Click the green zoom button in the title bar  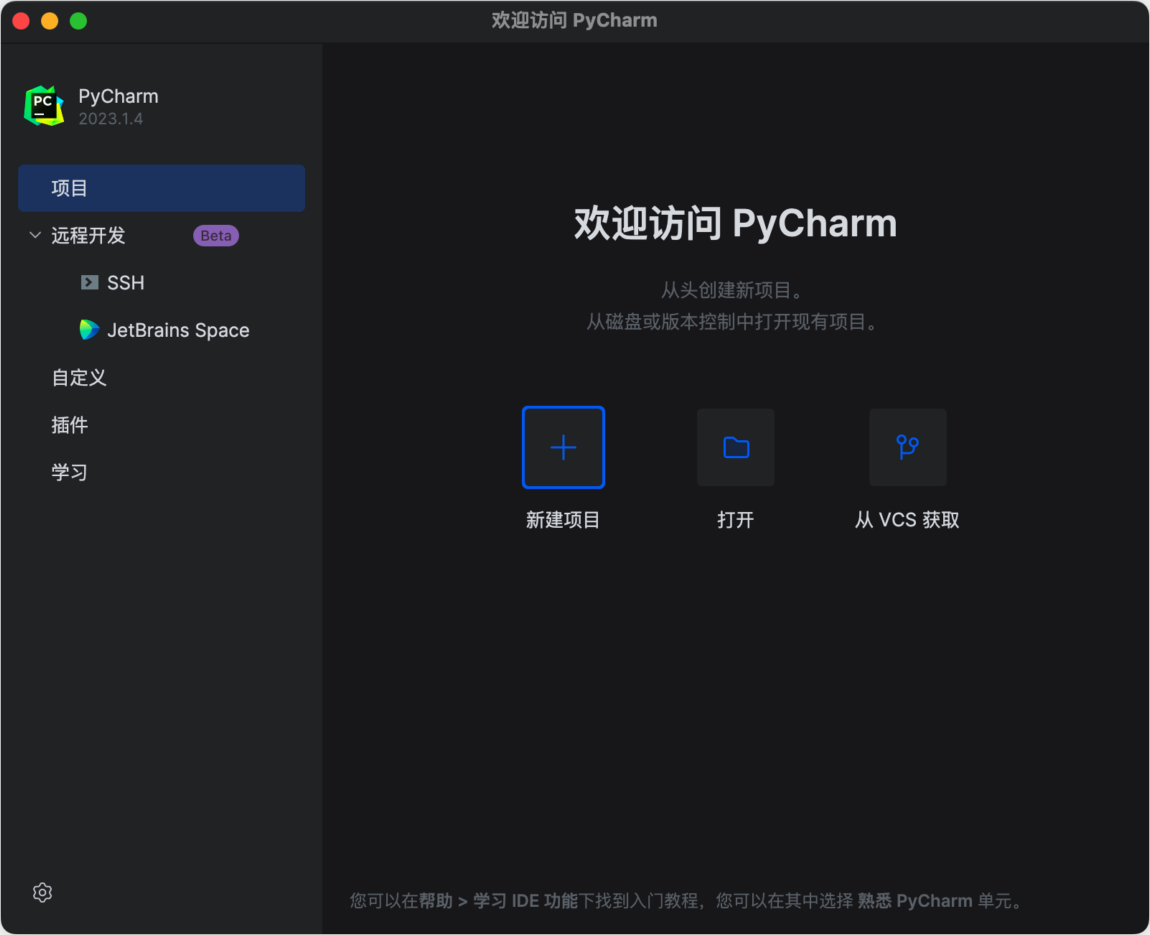tap(78, 19)
